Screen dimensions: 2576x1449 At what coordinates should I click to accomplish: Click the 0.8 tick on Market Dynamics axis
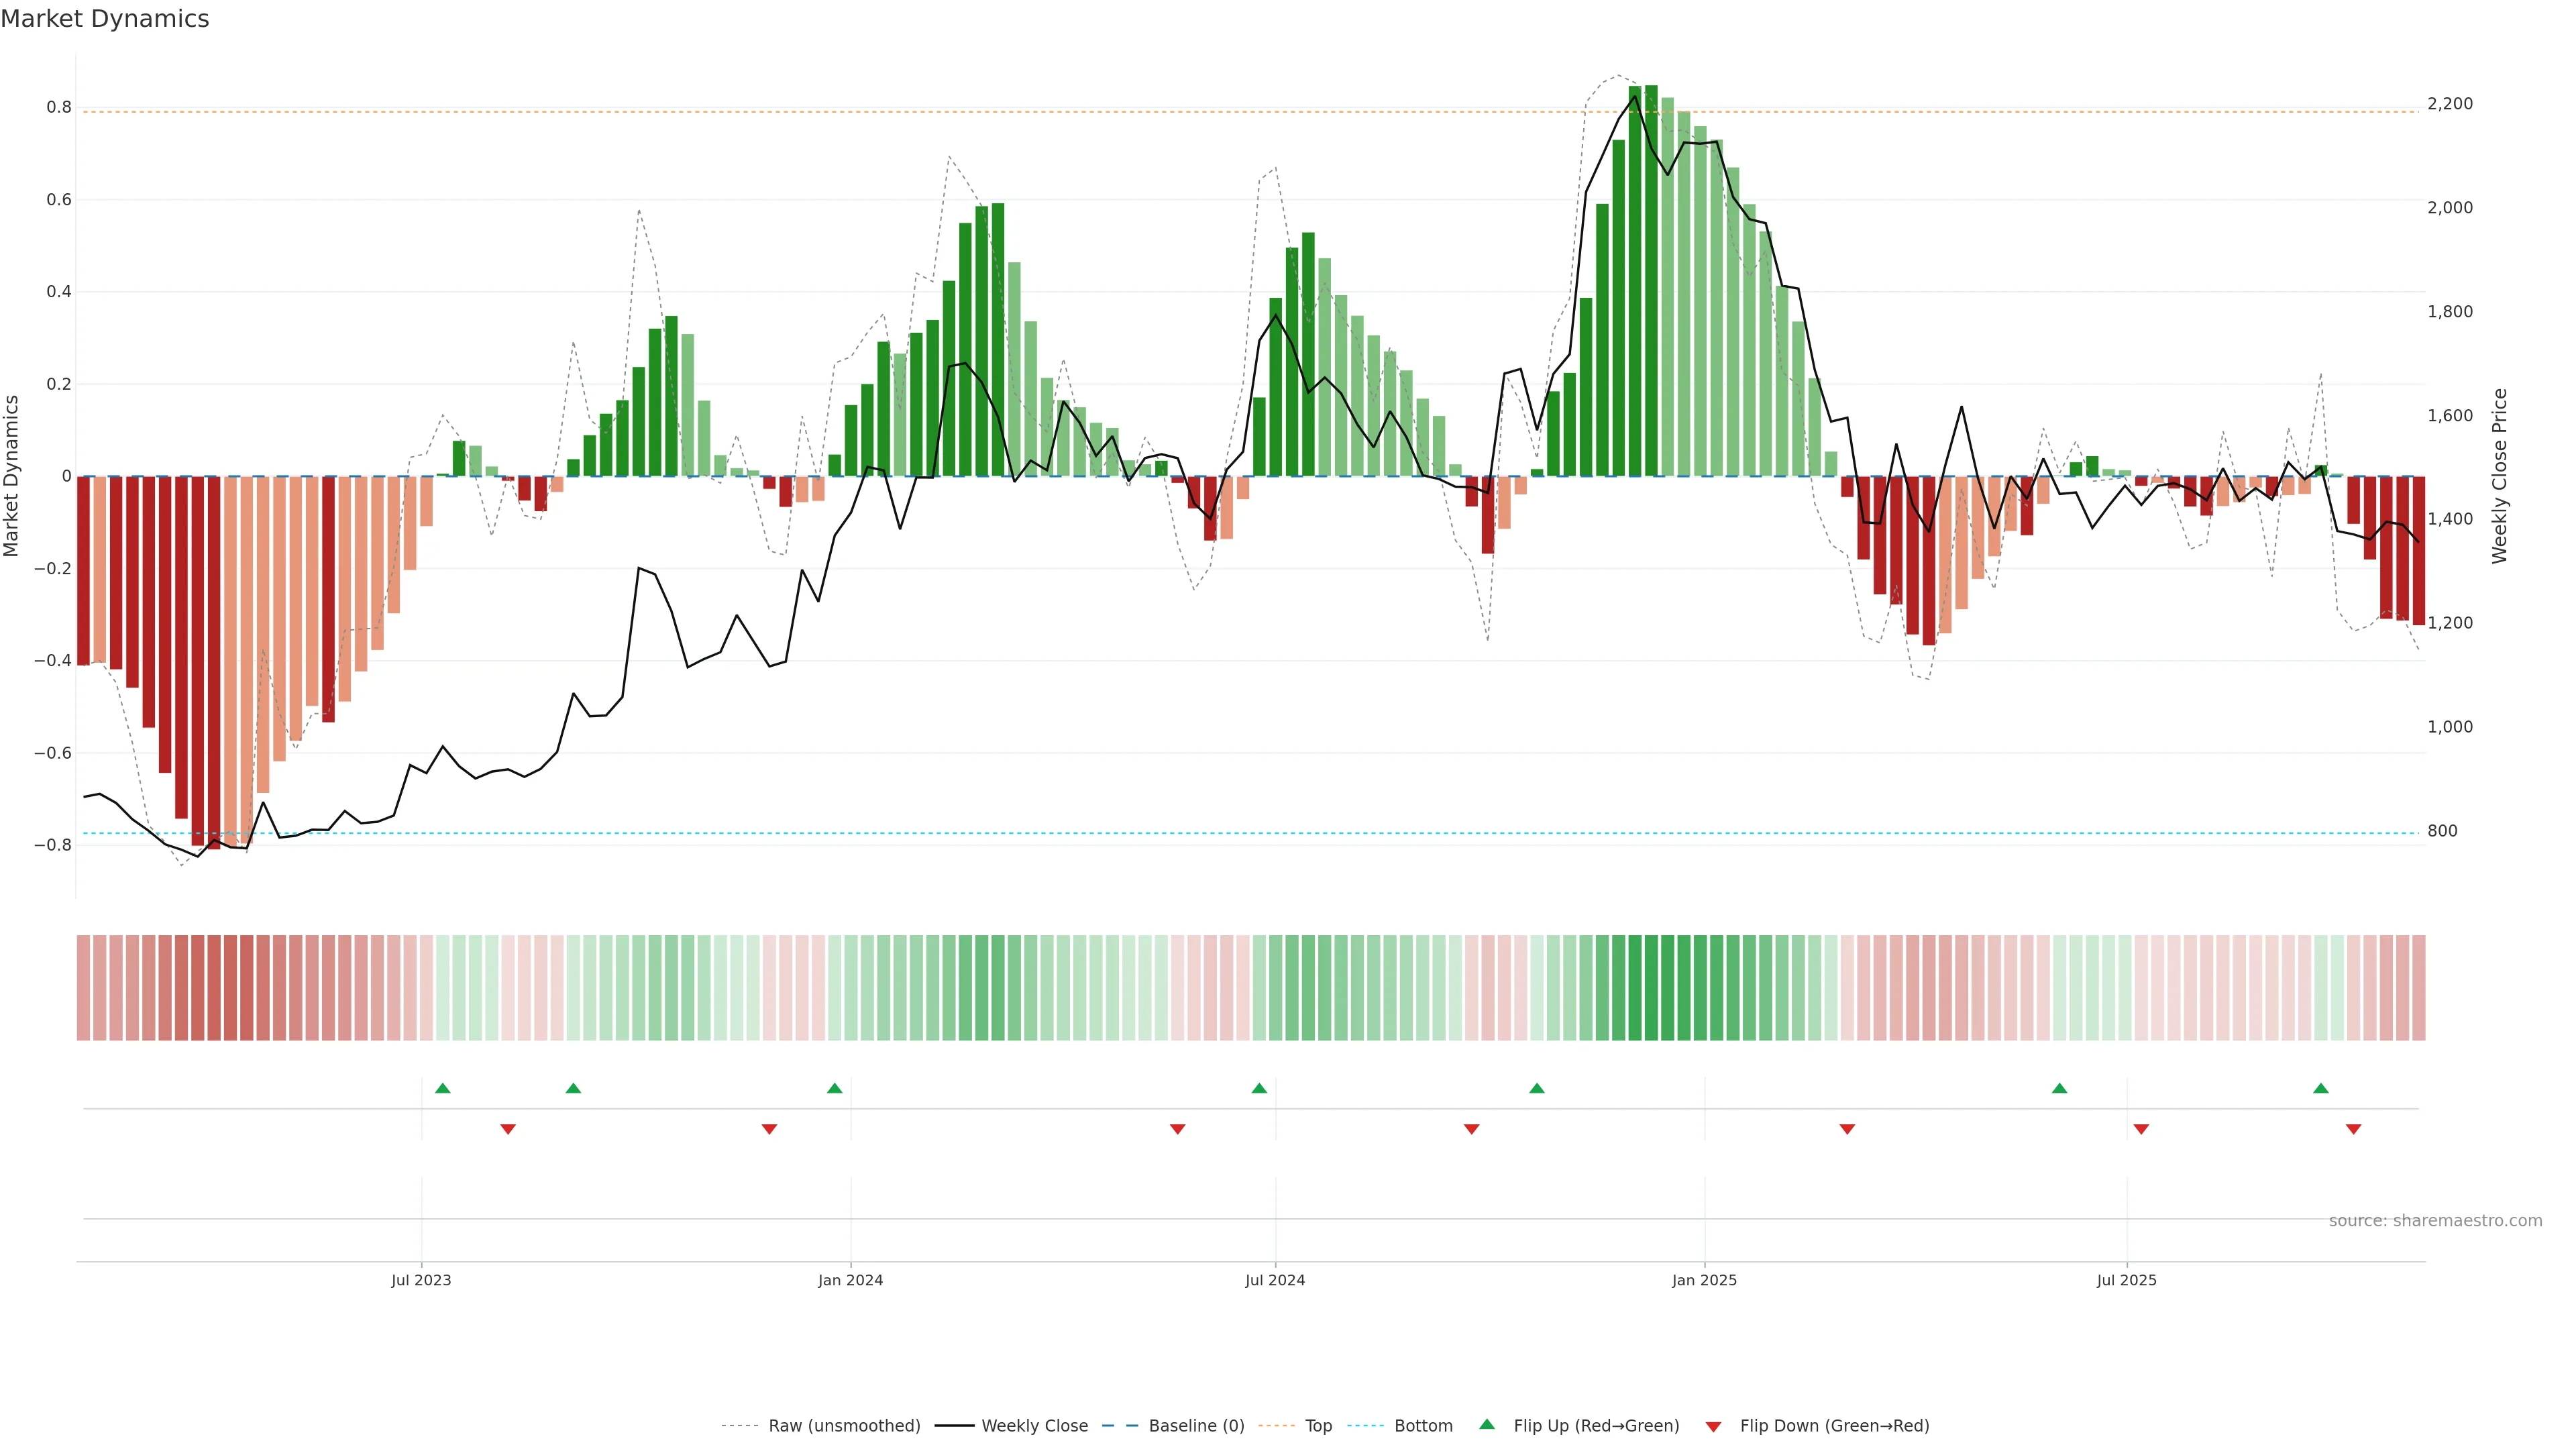(59, 107)
